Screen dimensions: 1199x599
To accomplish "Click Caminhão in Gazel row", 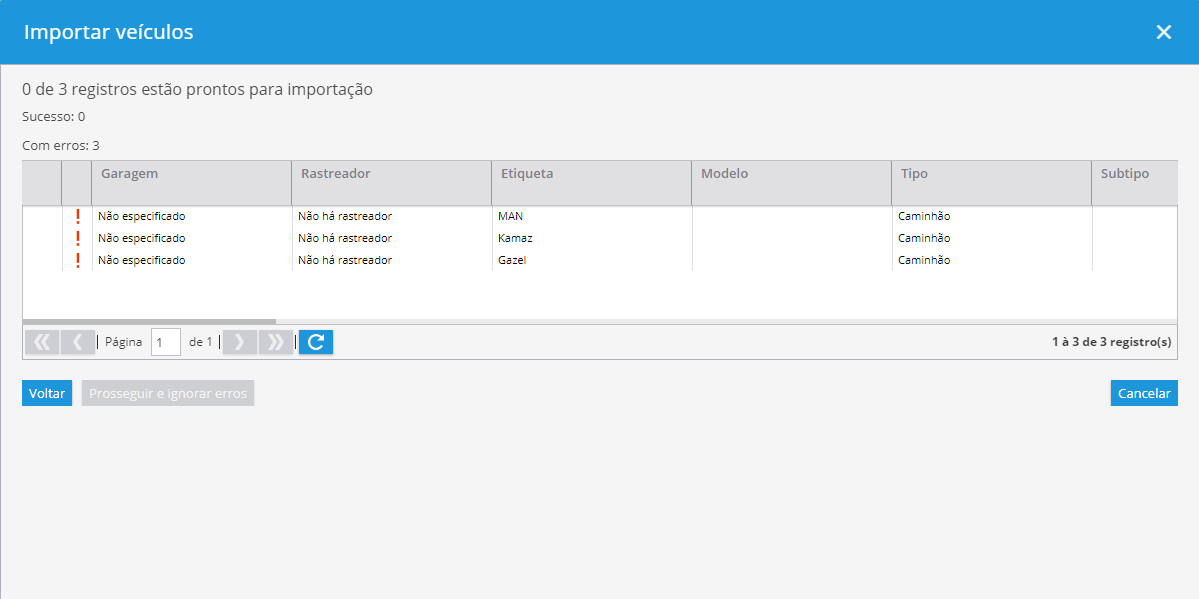I will 924,261.
